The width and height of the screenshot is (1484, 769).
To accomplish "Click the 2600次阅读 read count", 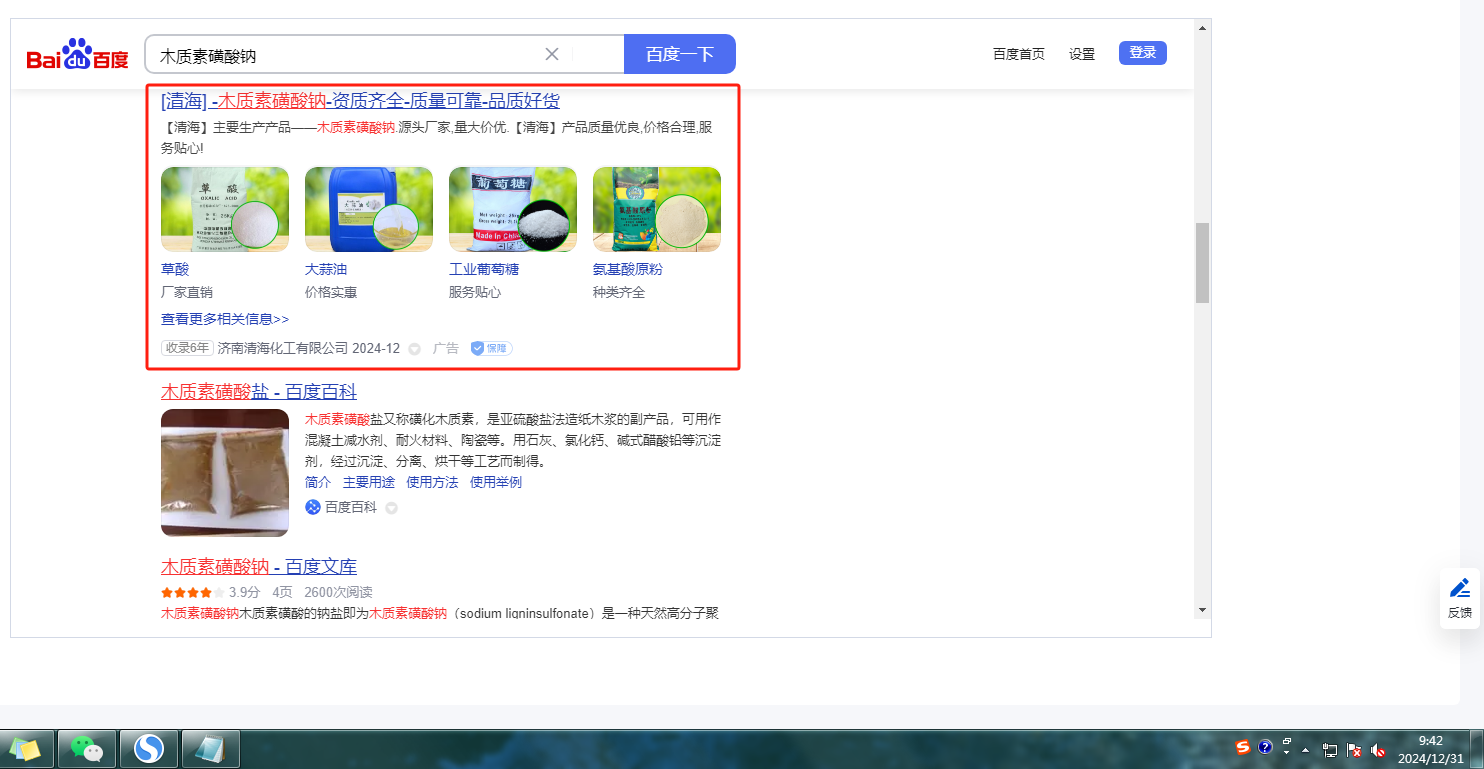I will point(338,592).
